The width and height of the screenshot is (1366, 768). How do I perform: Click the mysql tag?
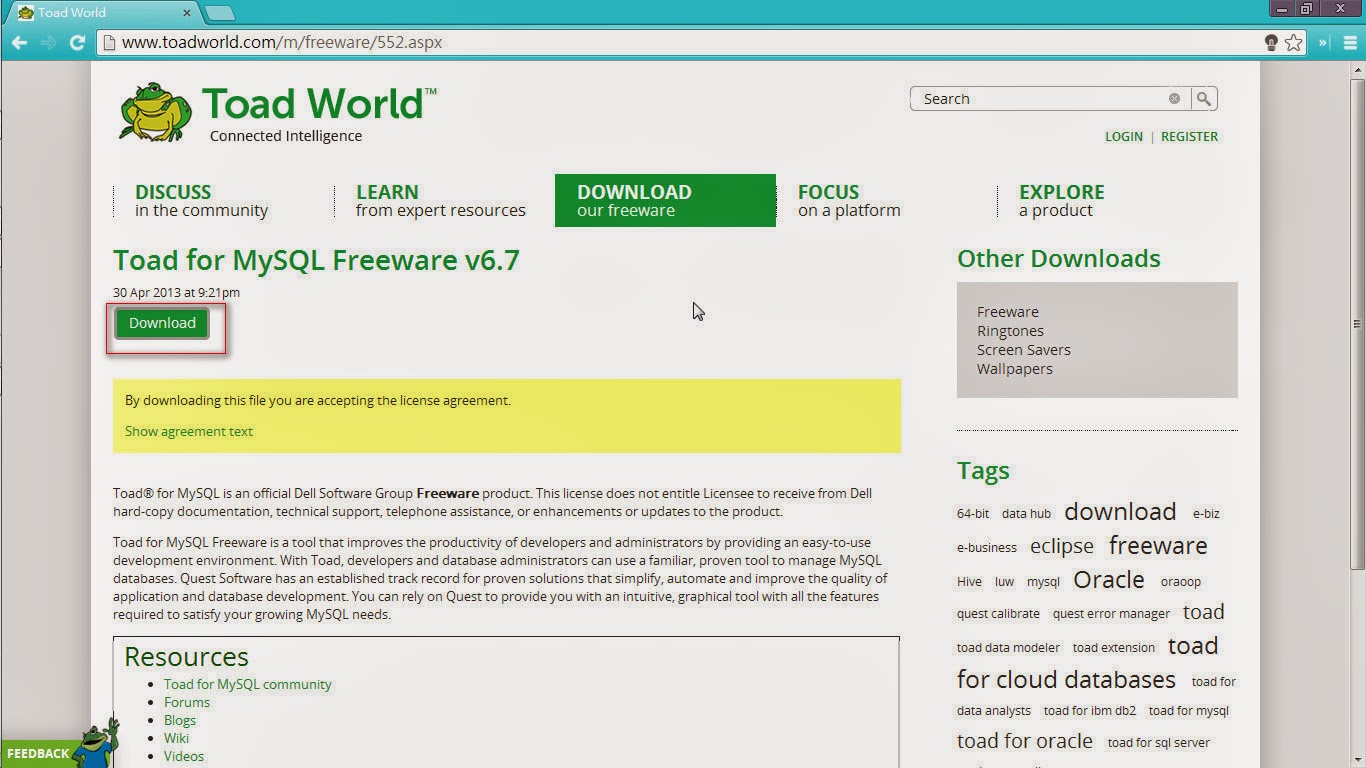1043,582
